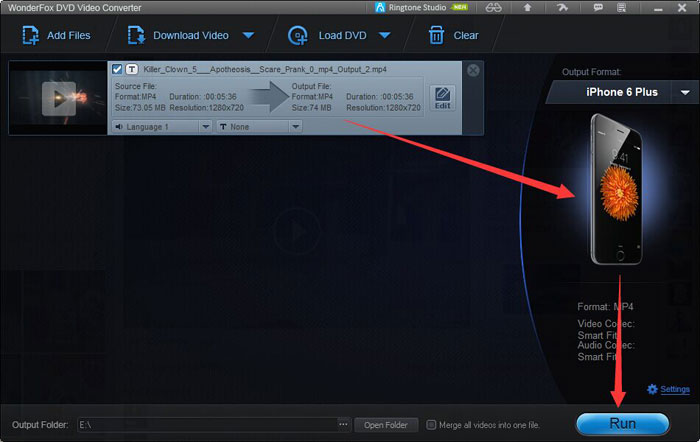Click the source Size:73.05 MB text
Image resolution: width=700 pixels, height=442 pixels.
coord(140,108)
